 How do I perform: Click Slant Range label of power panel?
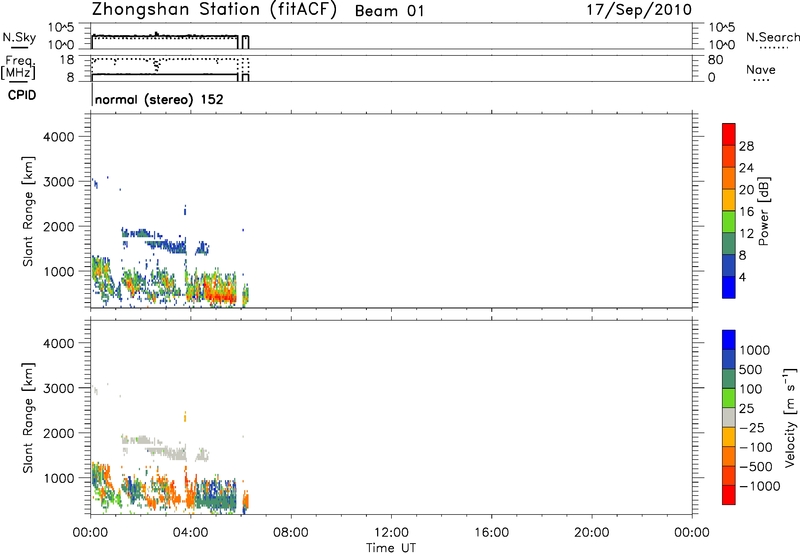(28, 211)
